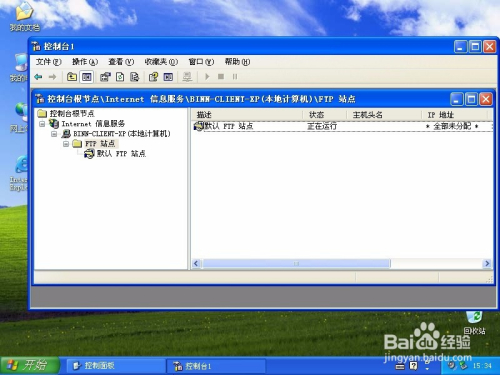Click the 描述 column header
Viewport: 500px width, 375px height.
coord(247,115)
